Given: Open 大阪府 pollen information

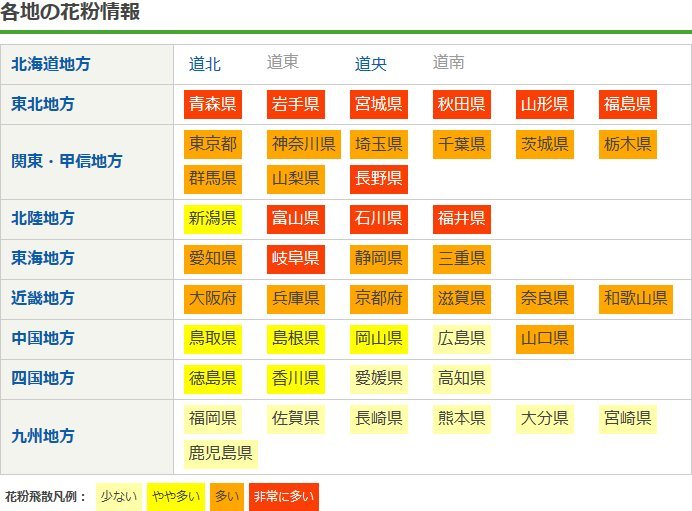Looking at the screenshot, I should click(x=212, y=299).
